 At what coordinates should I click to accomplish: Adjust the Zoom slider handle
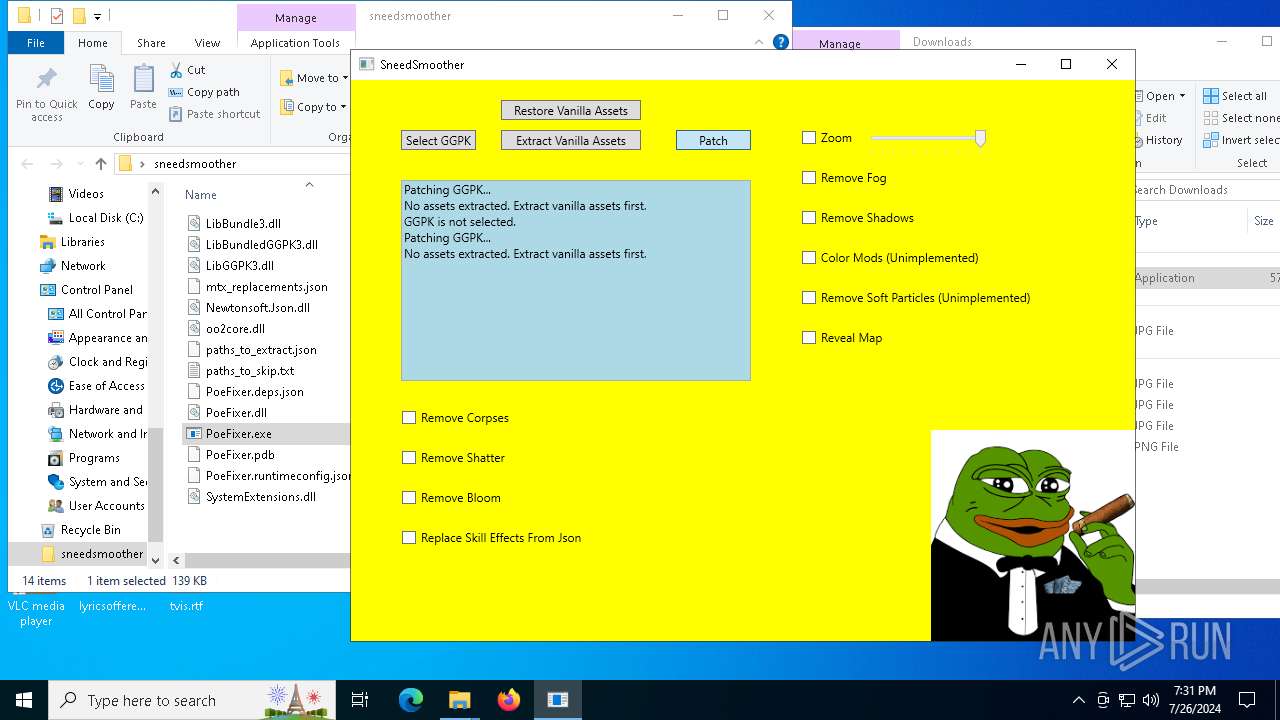click(x=980, y=138)
